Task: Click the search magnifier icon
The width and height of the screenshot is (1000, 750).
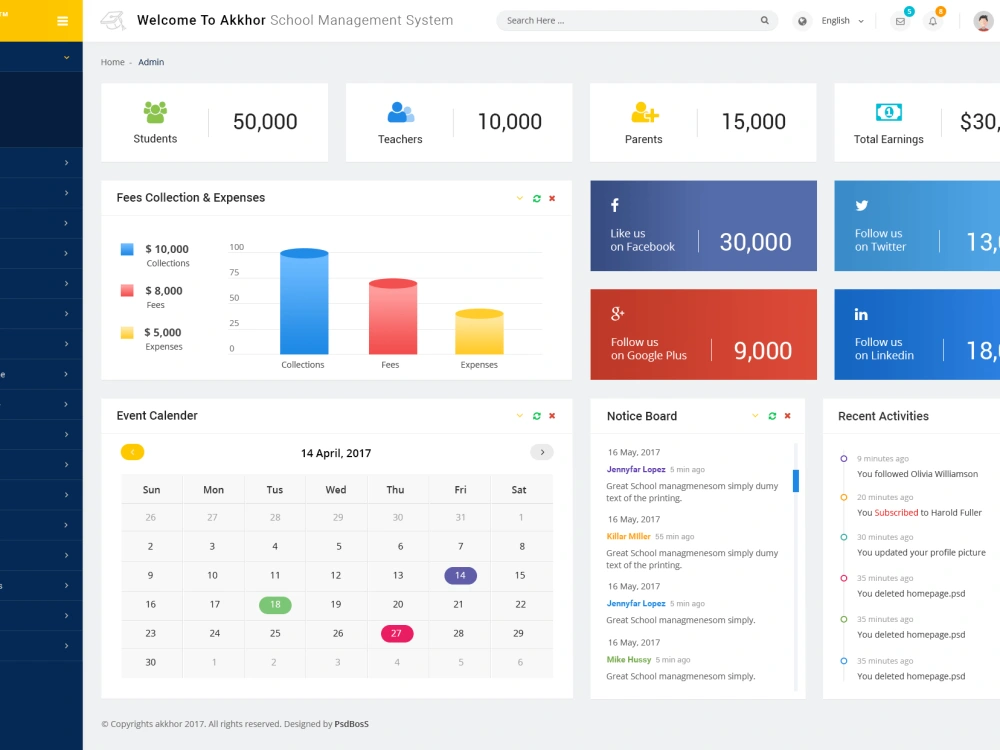Action: (x=764, y=20)
